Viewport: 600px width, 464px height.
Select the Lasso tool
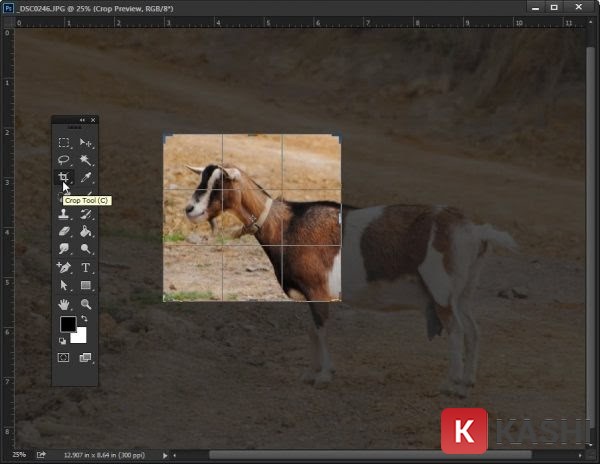click(64, 160)
